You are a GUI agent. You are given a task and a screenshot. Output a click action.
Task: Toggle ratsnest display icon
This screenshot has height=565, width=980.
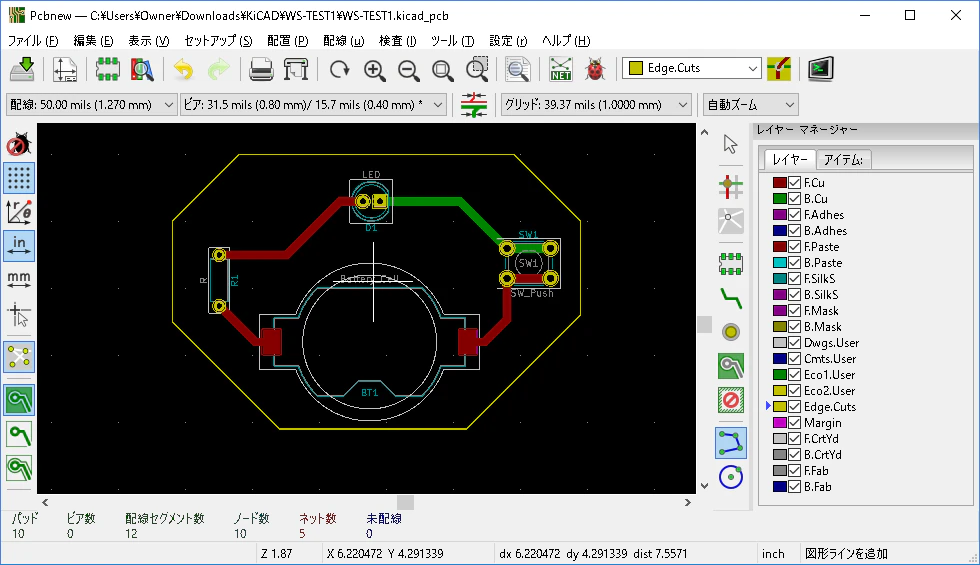pos(19,357)
